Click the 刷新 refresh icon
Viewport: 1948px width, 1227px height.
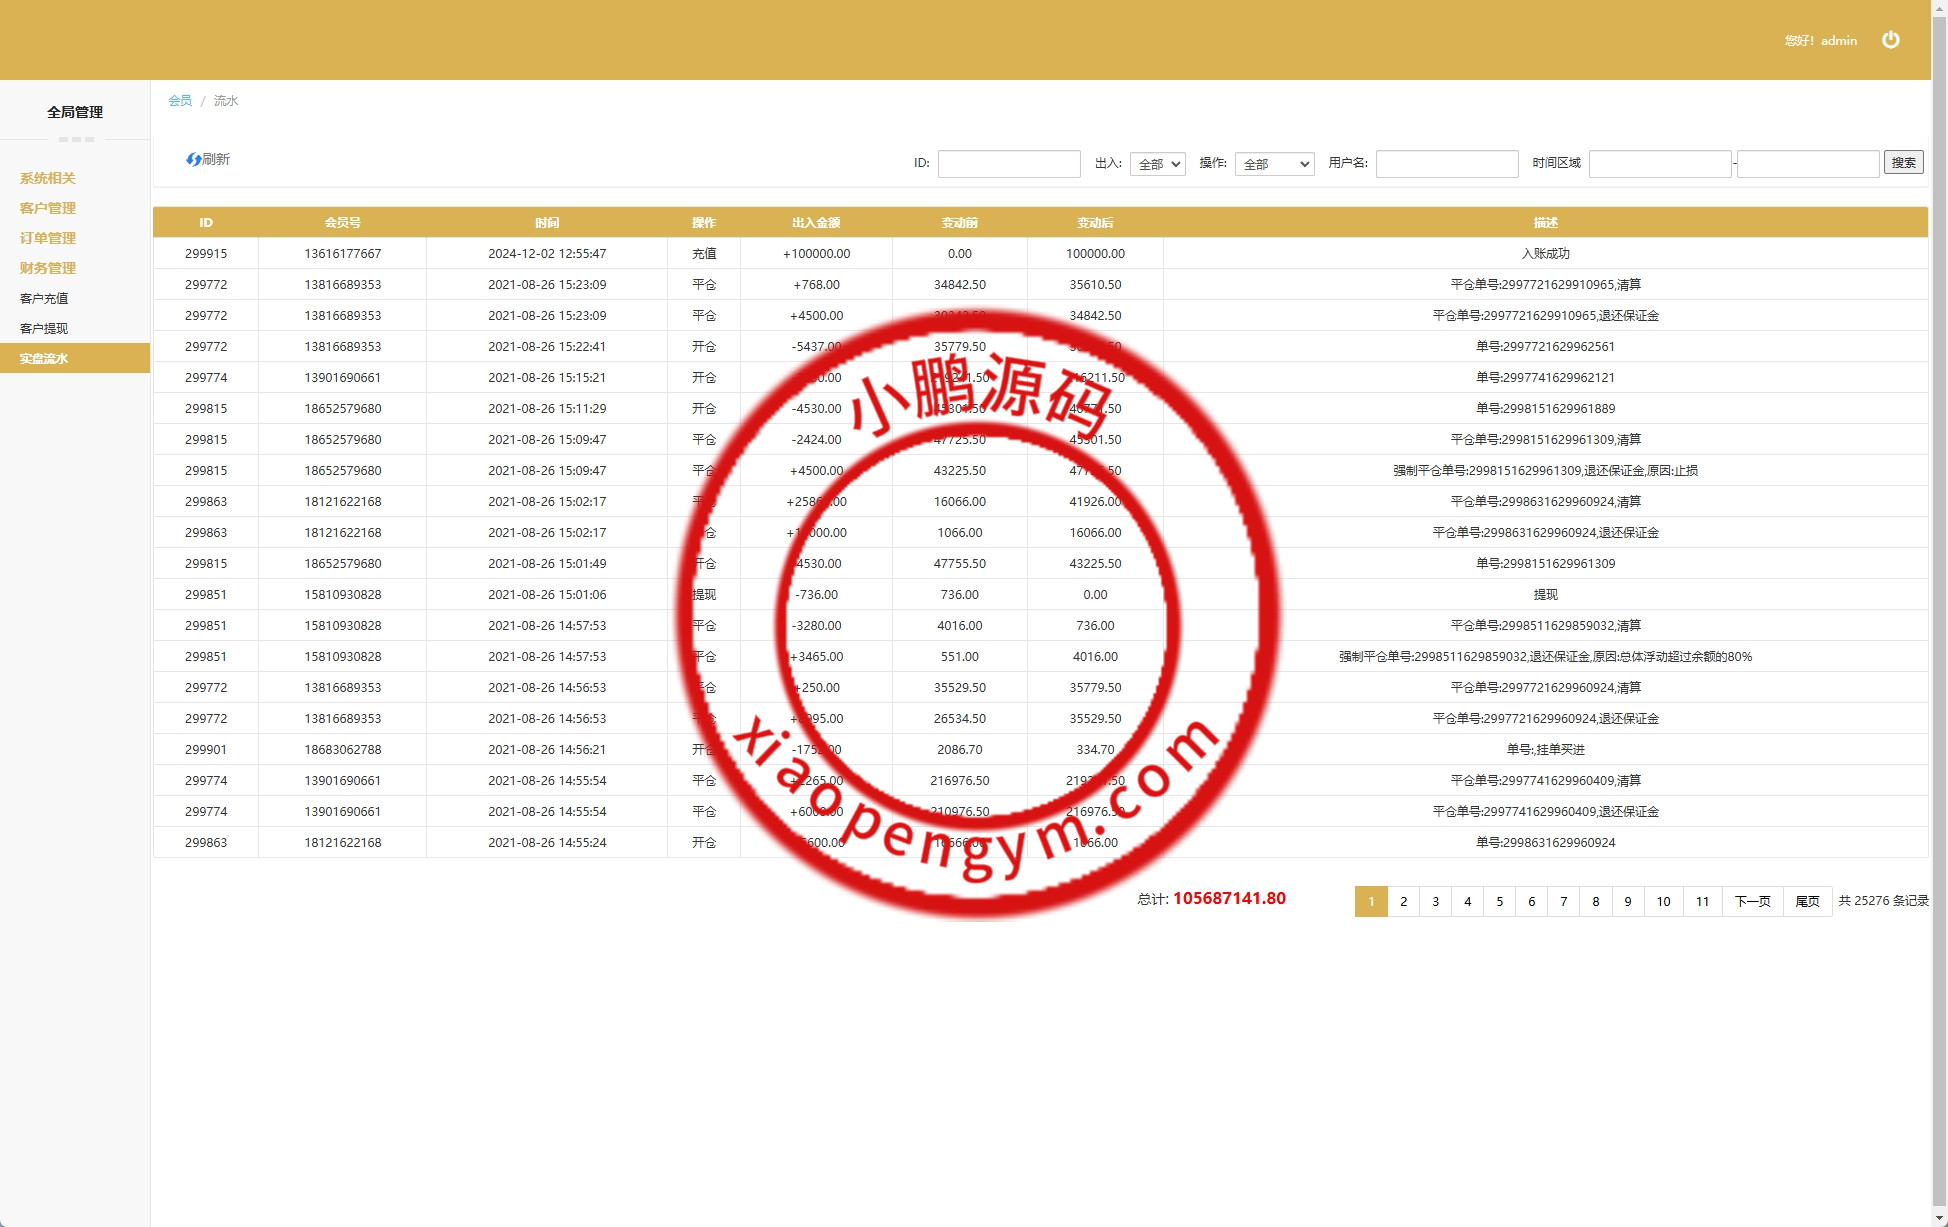[194, 160]
